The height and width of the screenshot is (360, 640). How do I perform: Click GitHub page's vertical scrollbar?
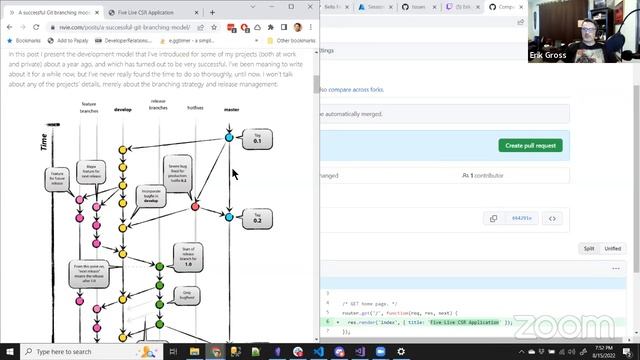637,179
